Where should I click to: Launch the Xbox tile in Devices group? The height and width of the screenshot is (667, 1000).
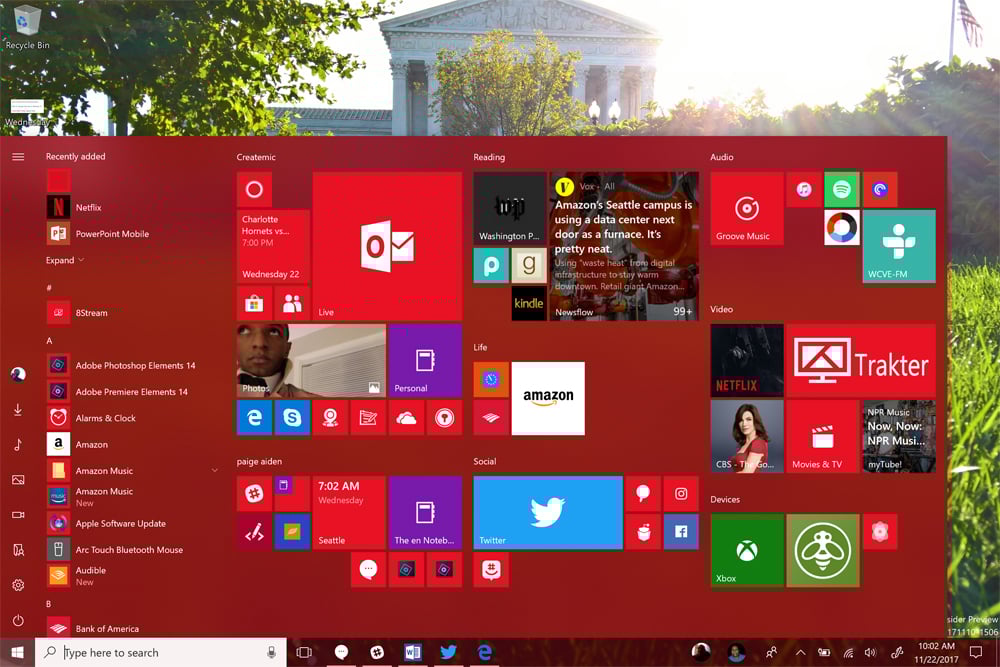tap(746, 550)
